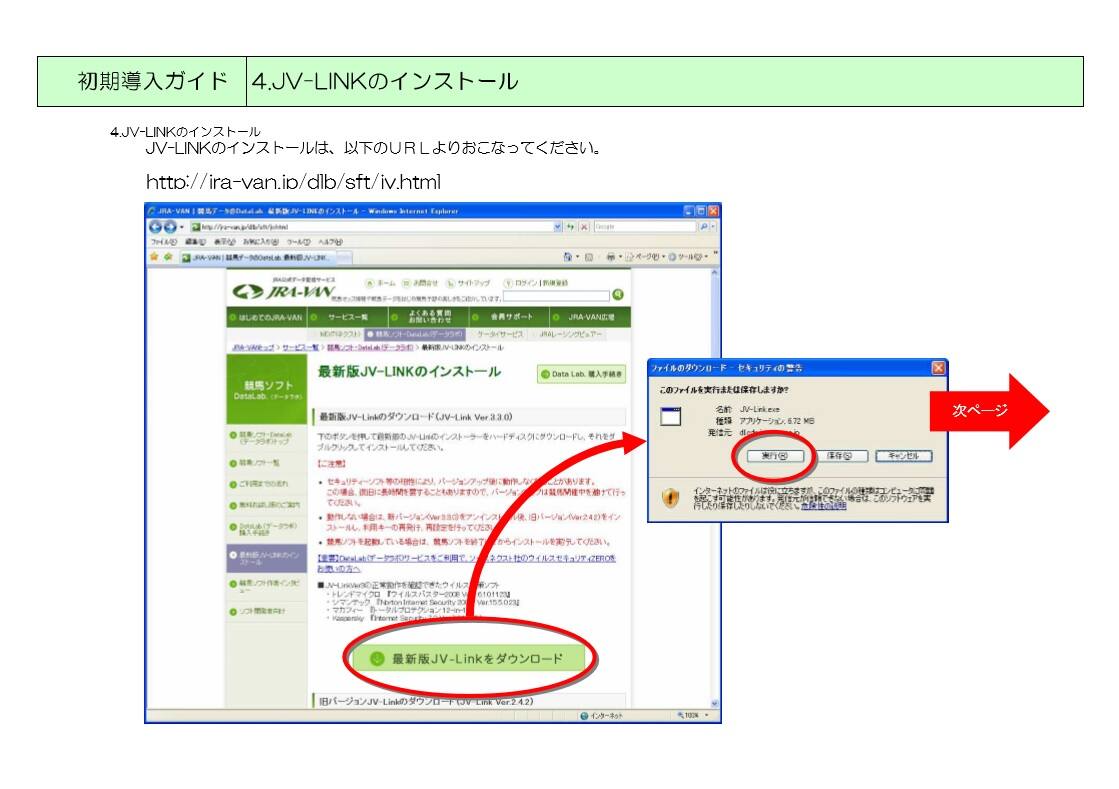
Task: Click the 保存(S) button in the download dialog
Action: (x=839, y=456)
